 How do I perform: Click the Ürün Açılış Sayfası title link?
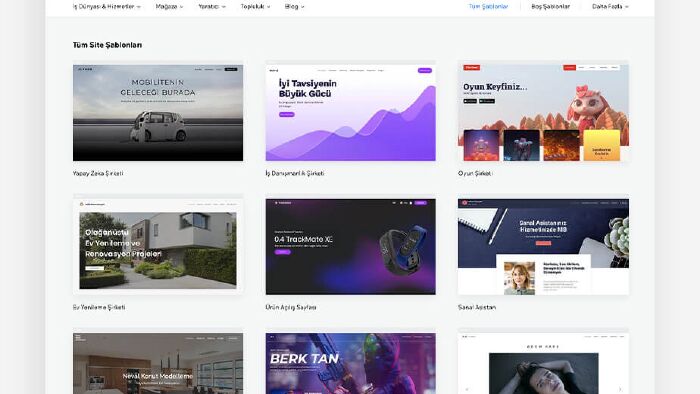click(291, 307)
